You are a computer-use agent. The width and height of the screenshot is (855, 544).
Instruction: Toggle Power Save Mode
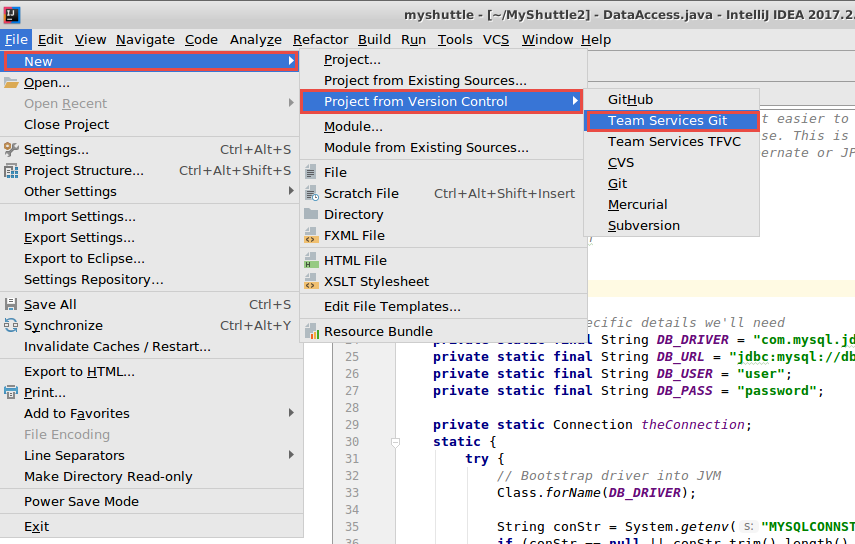point(152,502)
